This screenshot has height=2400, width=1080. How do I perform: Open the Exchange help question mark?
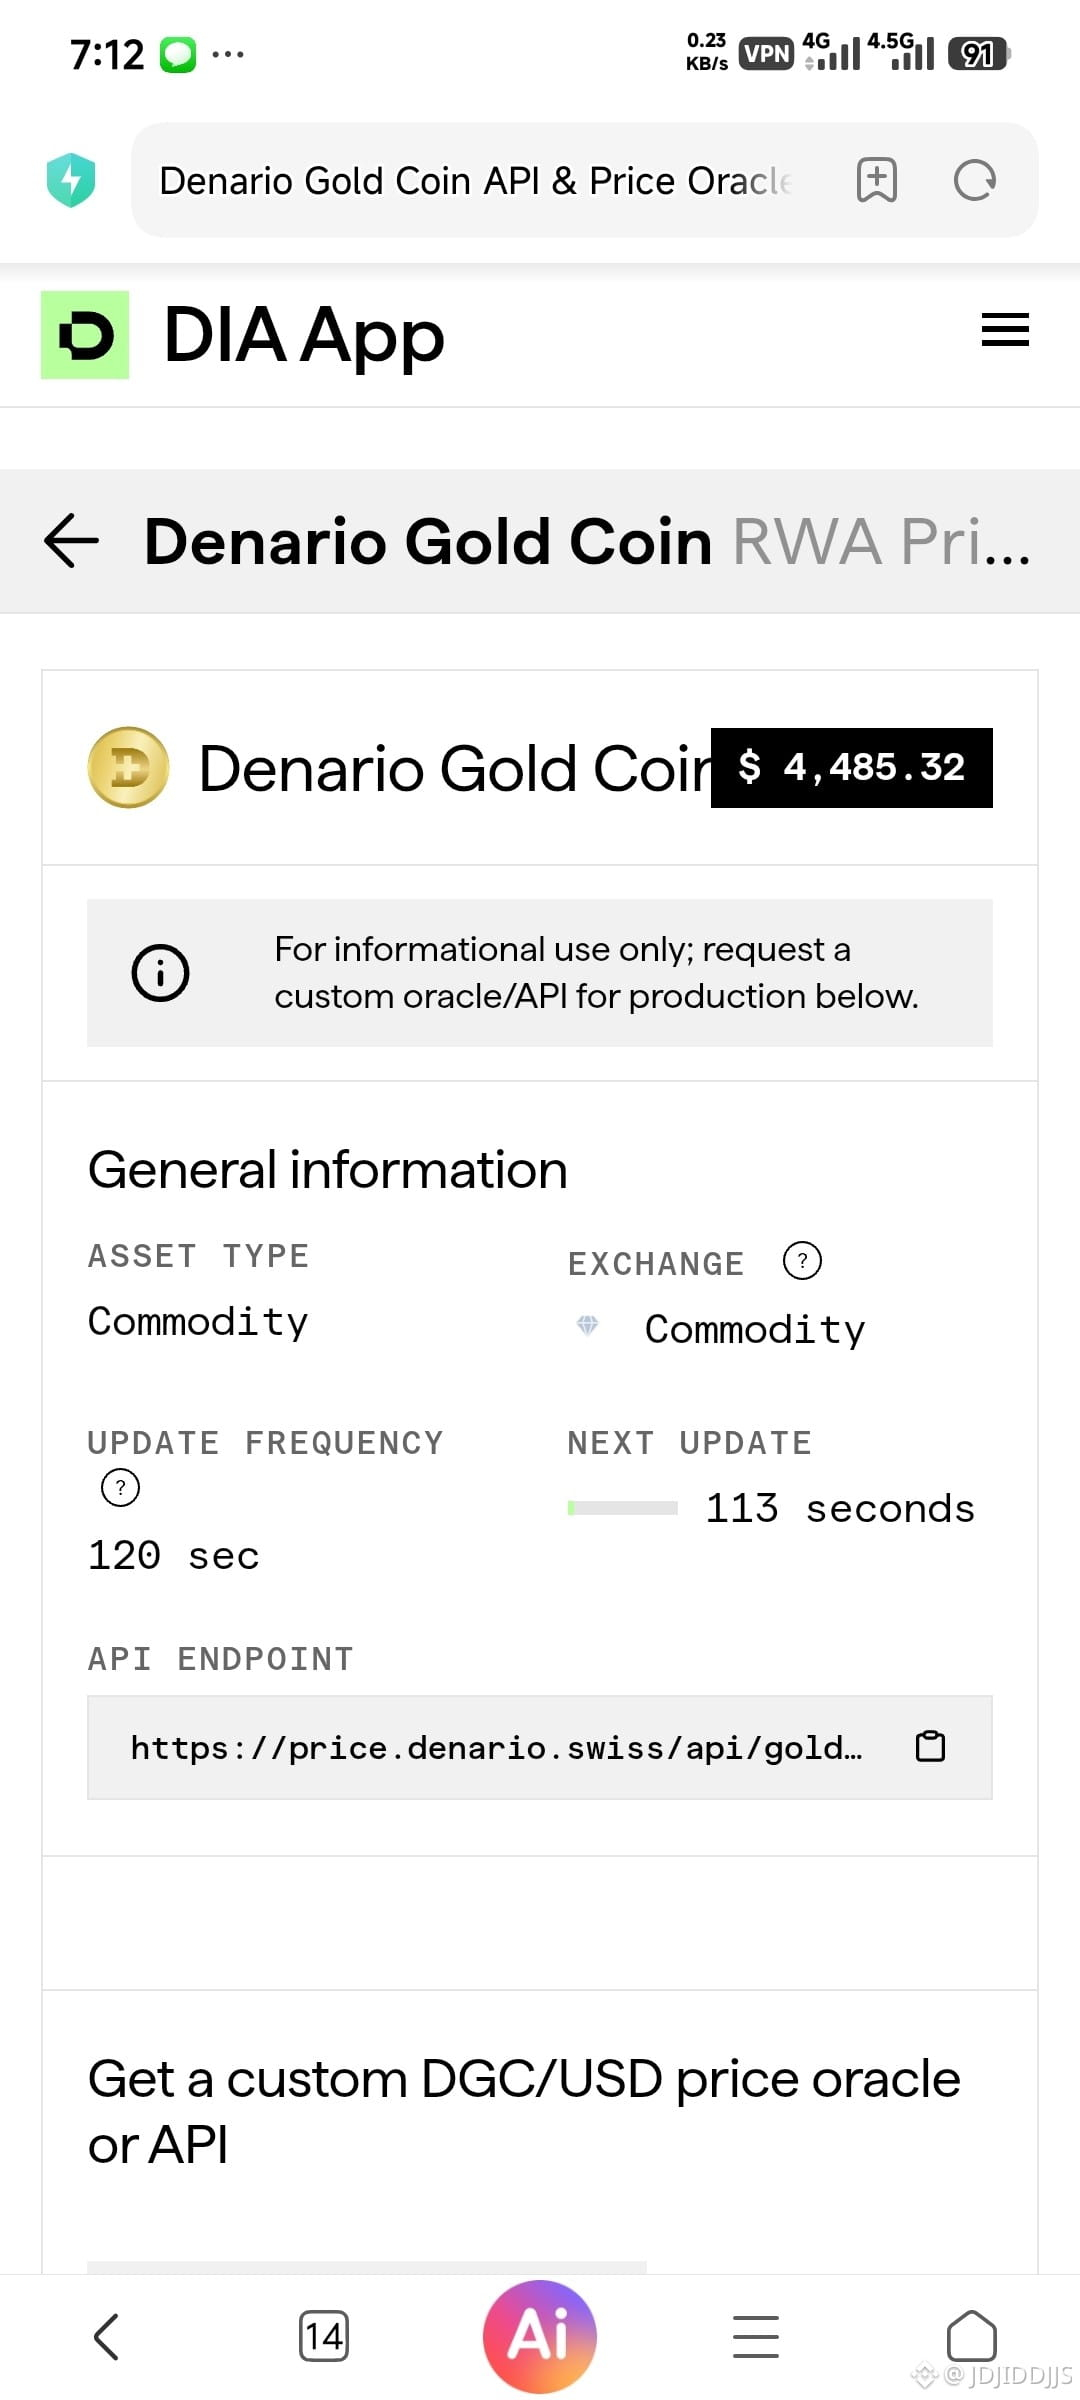(x=802, y=1261)
